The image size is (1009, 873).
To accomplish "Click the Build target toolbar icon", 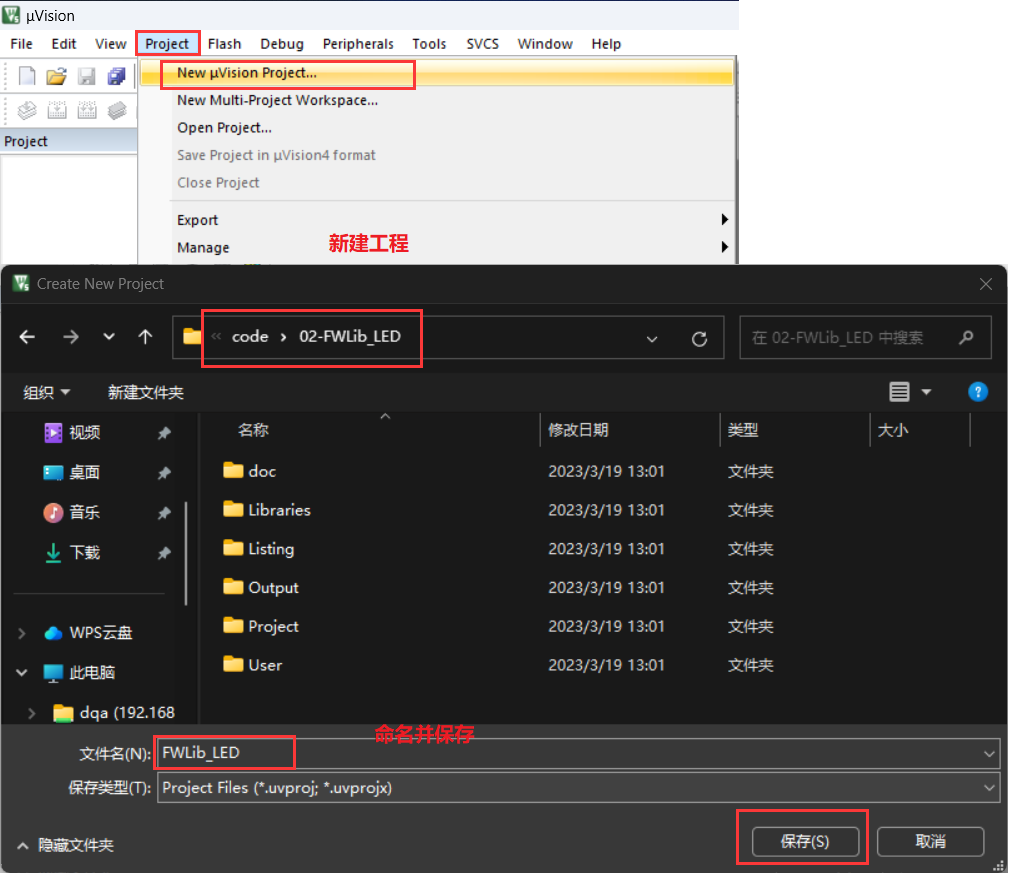I will point(57,110).
